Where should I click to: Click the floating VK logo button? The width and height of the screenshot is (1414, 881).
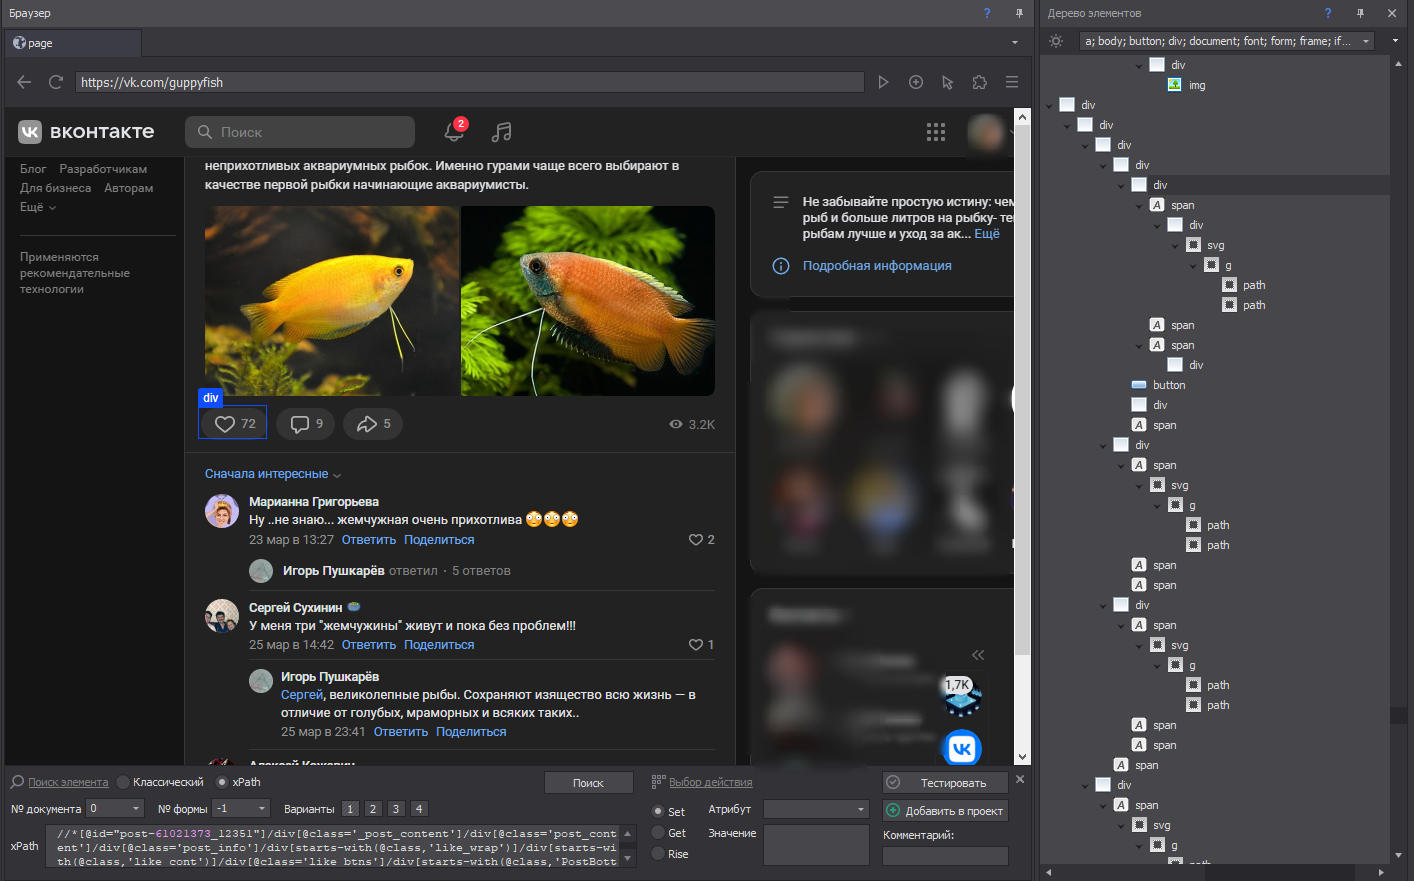pos(962,748)
